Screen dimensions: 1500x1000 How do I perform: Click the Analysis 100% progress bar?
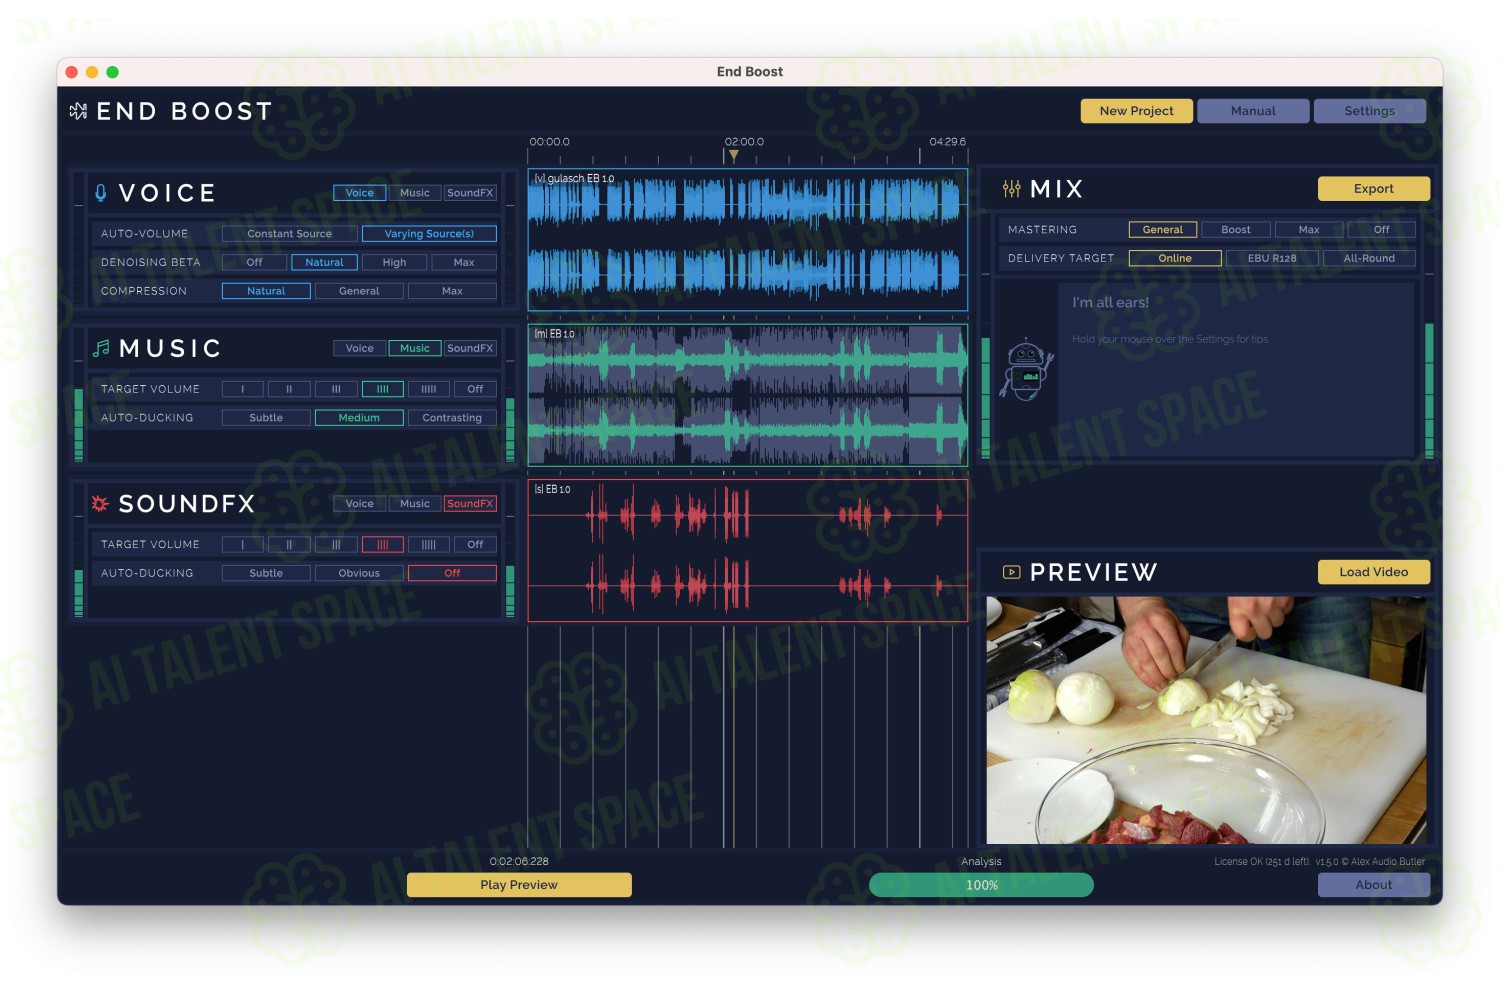pos(981,885)
